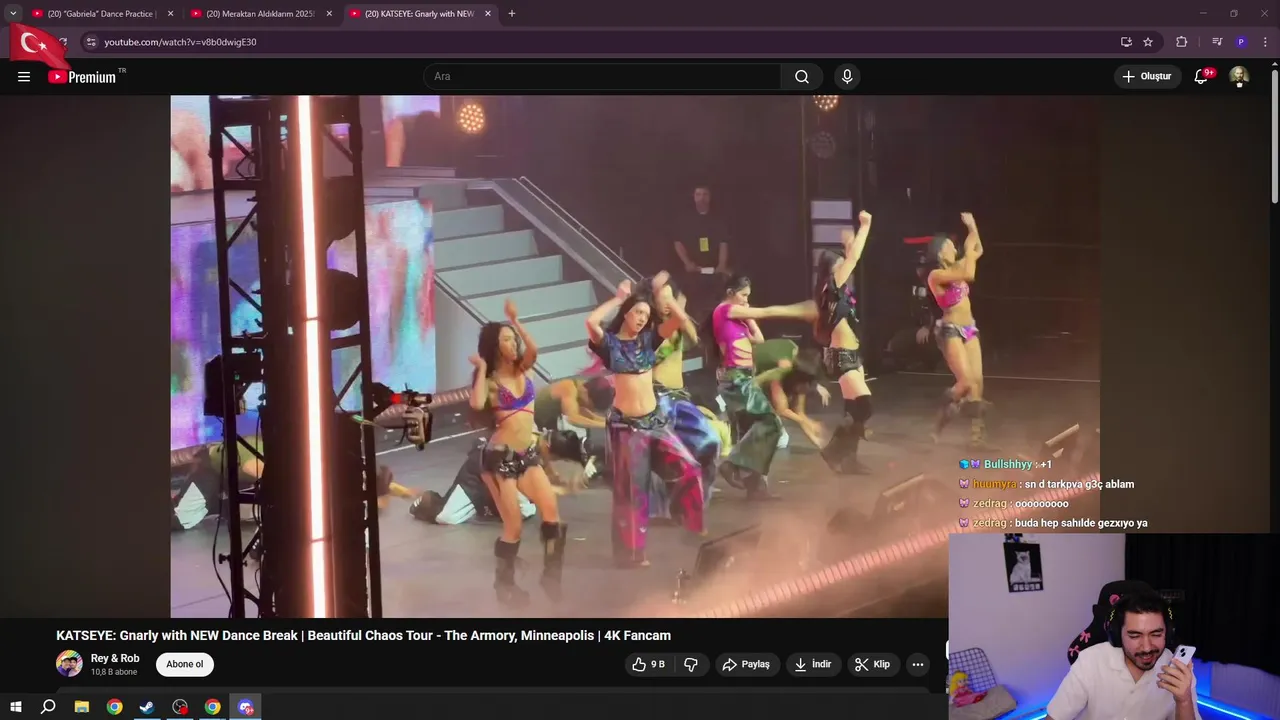The width and height of the screenshot is (1280, 720).
Task: Open the account avatar menu
Action: coord(1239,77)
